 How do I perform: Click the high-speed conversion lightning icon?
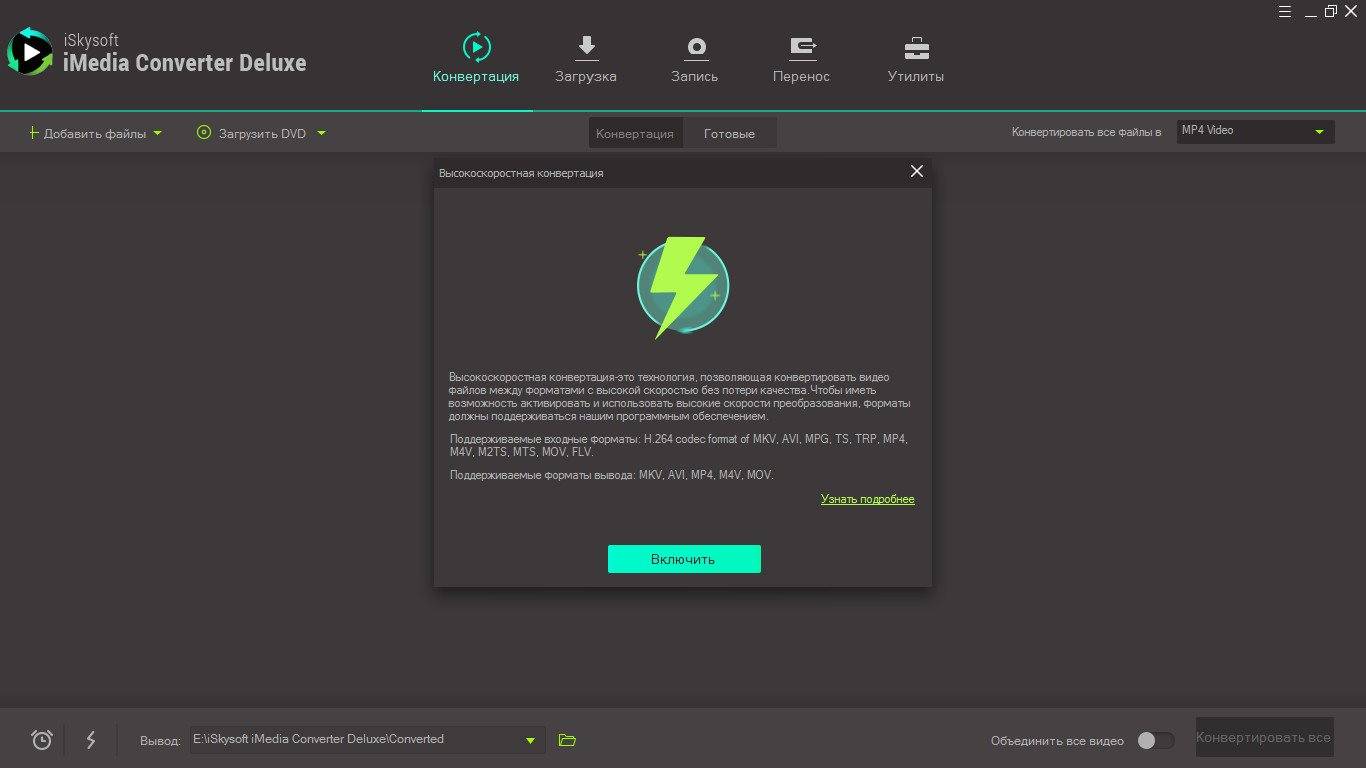point(91,740)
